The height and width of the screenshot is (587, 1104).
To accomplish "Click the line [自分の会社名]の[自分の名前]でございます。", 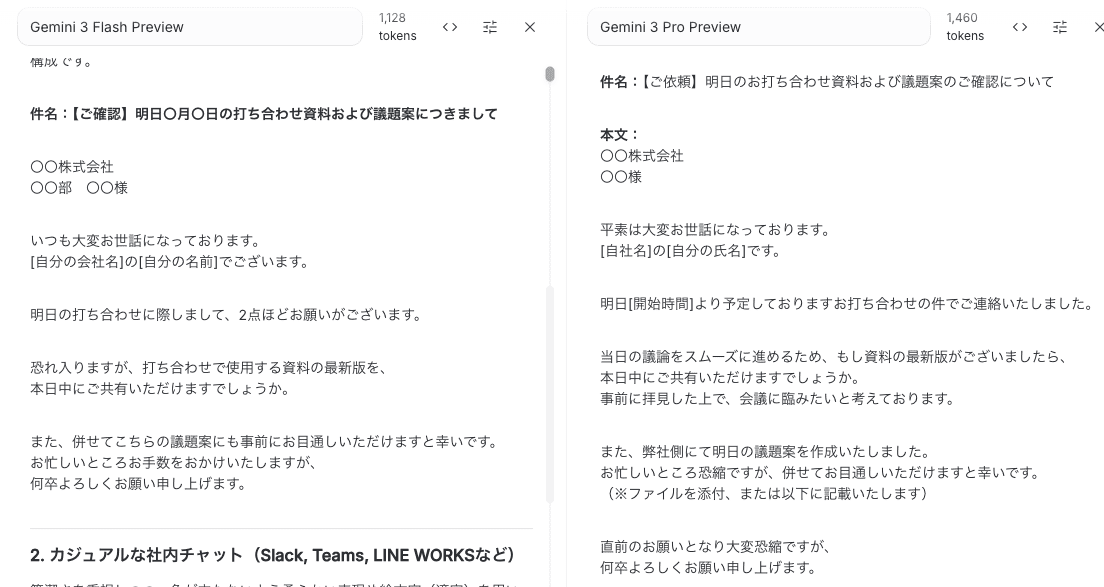I will (x=170, y=262).
